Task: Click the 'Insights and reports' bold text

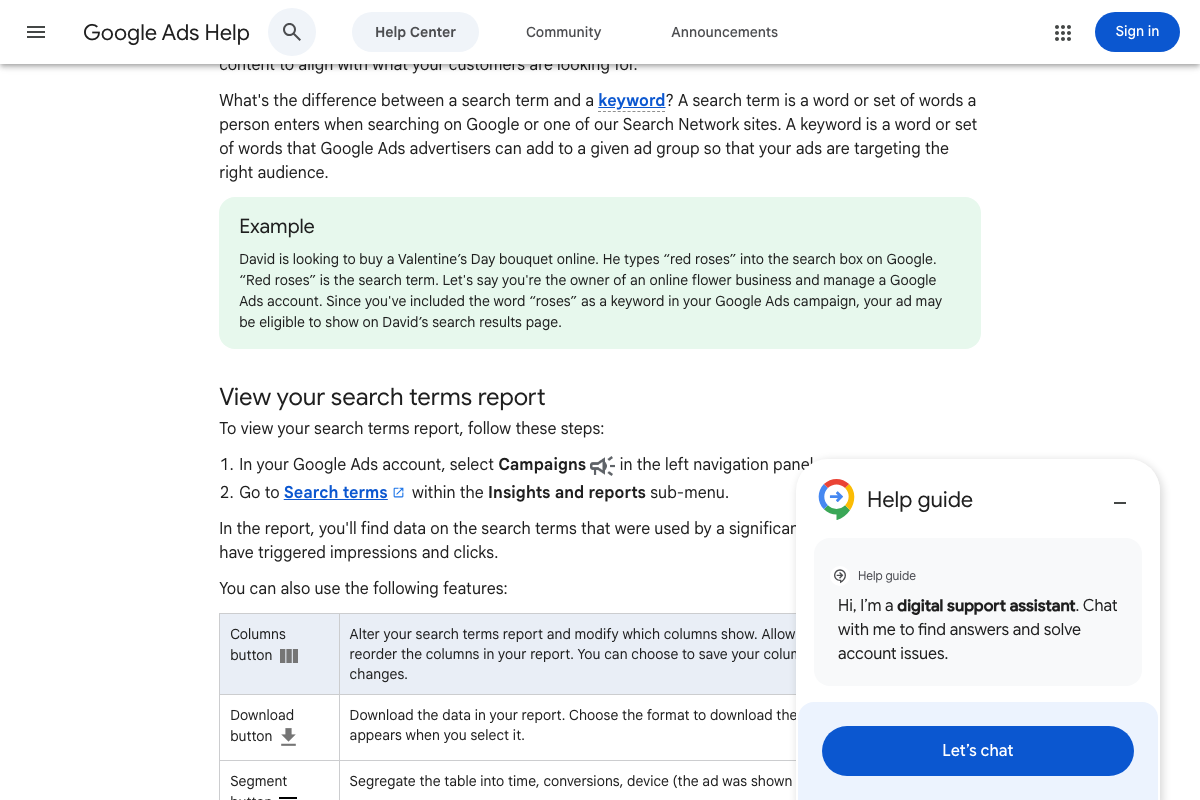Action: click(567, 492)
